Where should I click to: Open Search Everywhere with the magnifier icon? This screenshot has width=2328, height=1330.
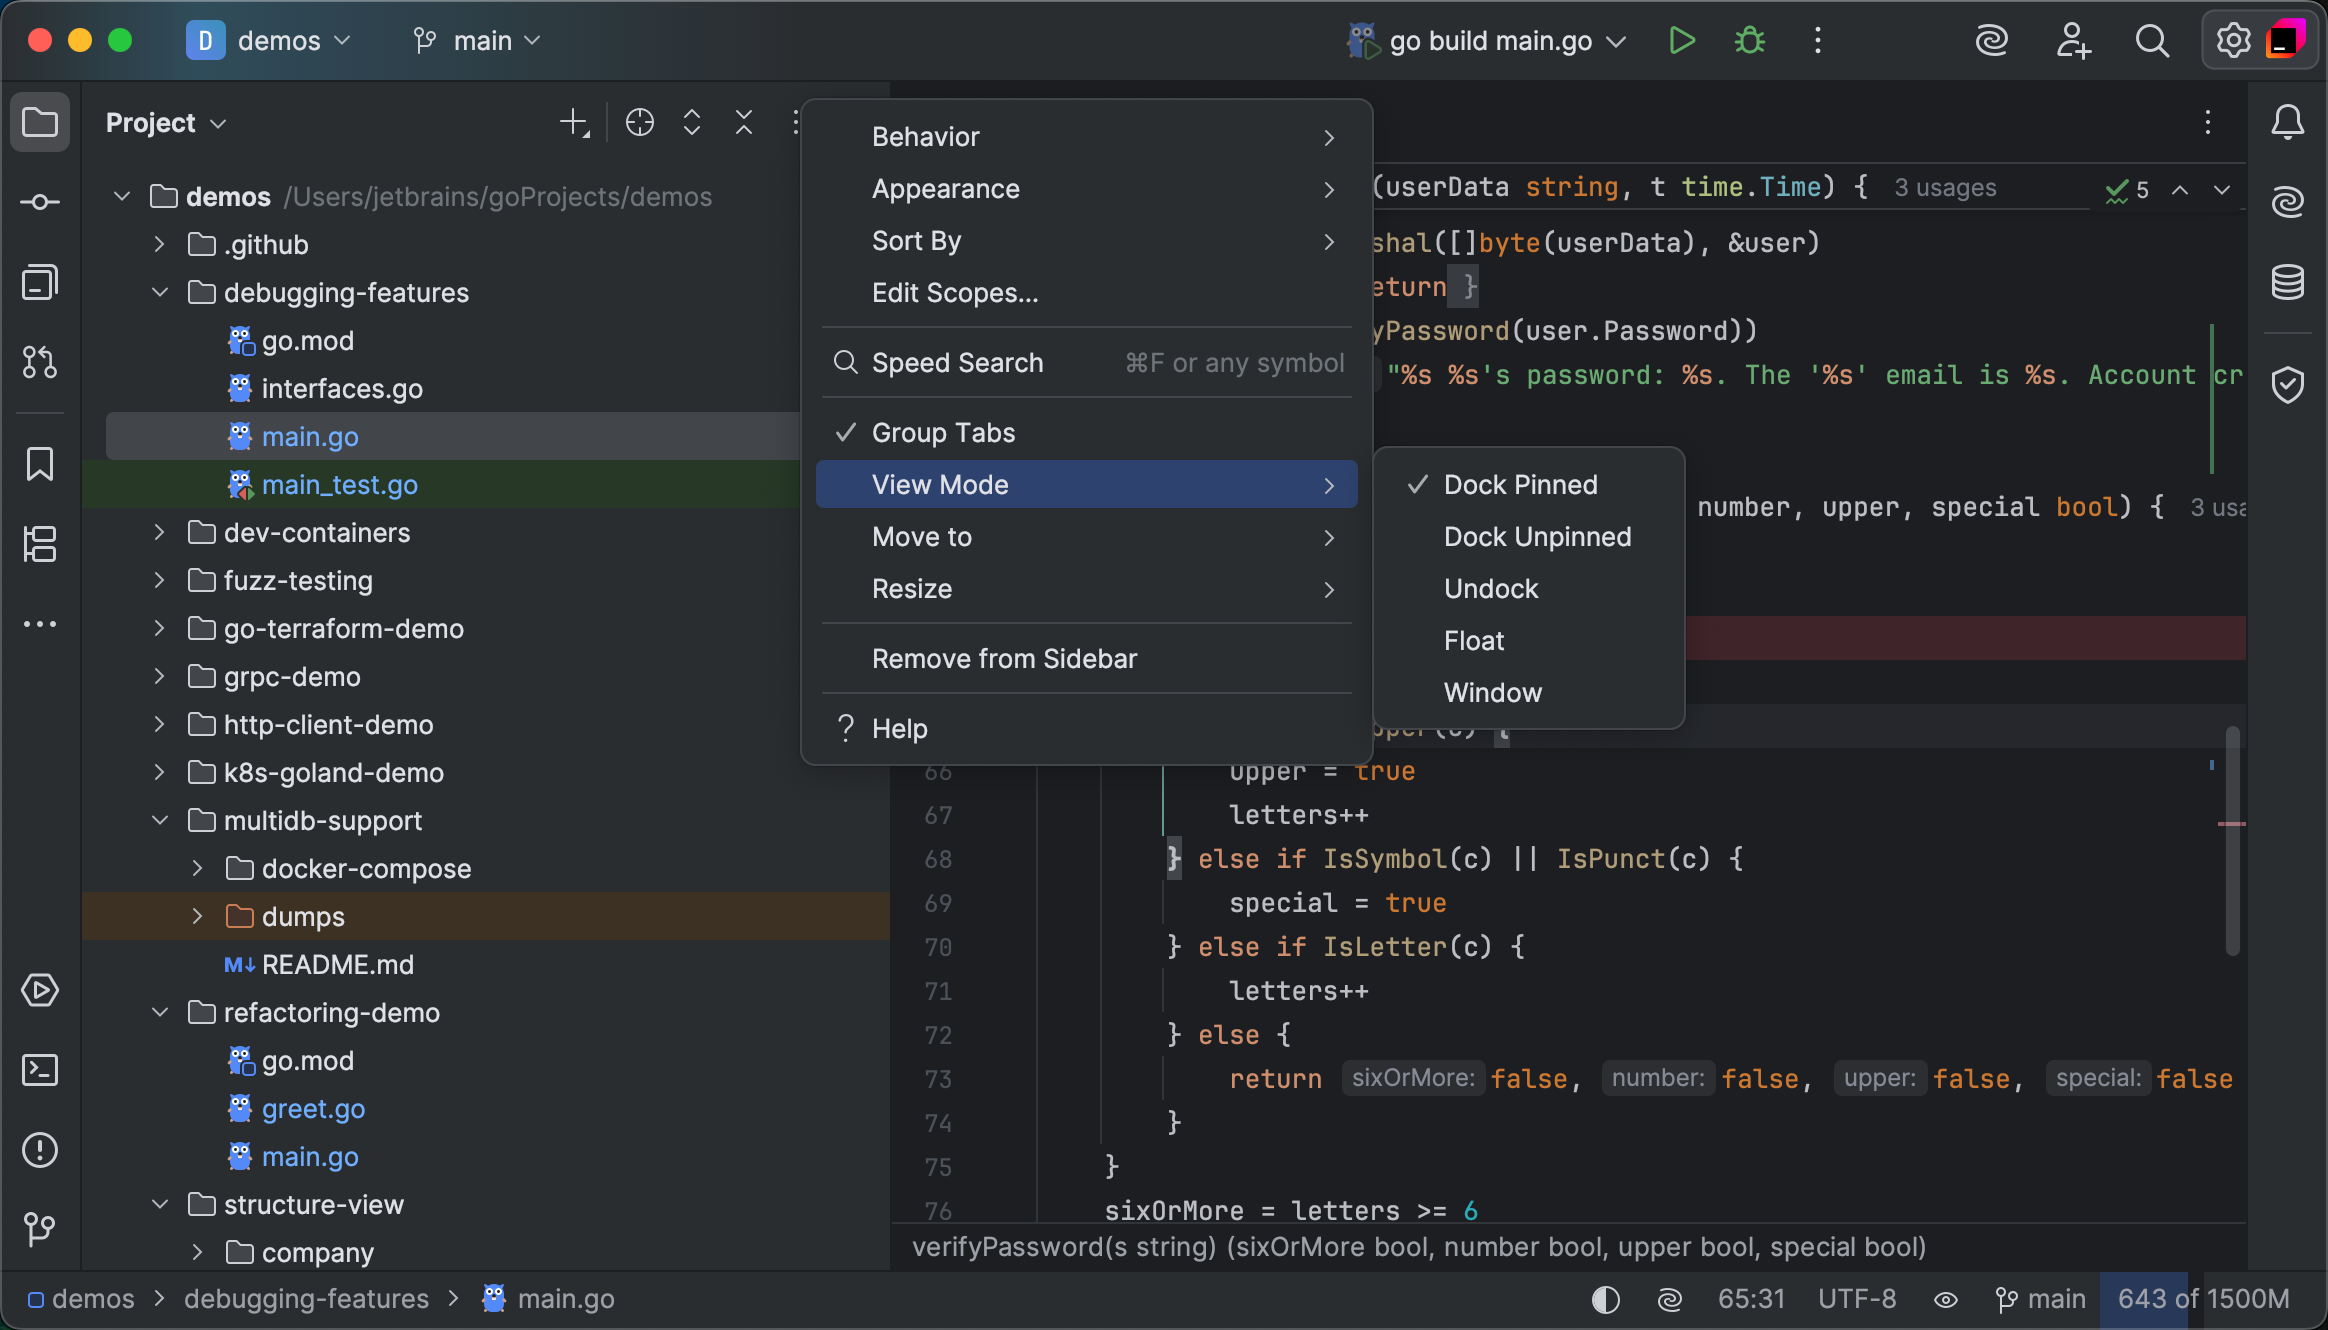tap(2152, 41)
